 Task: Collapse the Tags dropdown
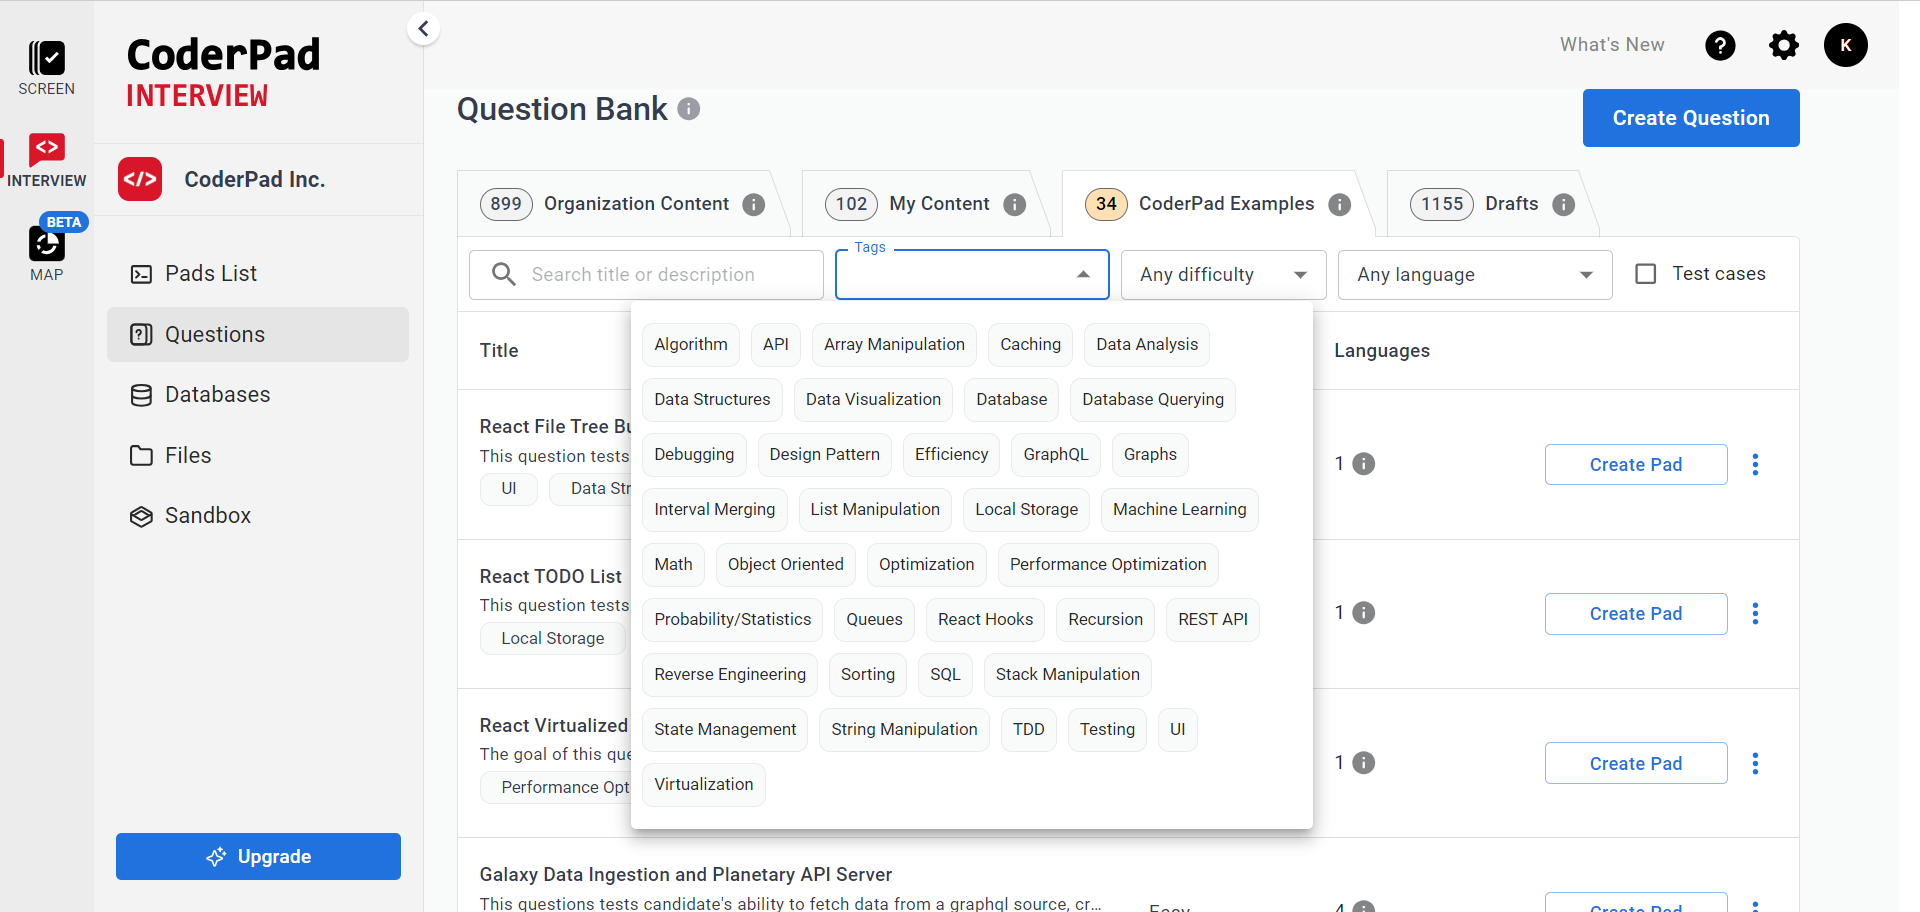pos(1083,275)
